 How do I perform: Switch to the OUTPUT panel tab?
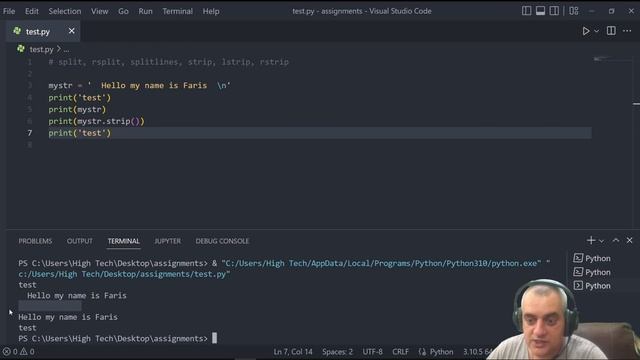coord(80,241)
